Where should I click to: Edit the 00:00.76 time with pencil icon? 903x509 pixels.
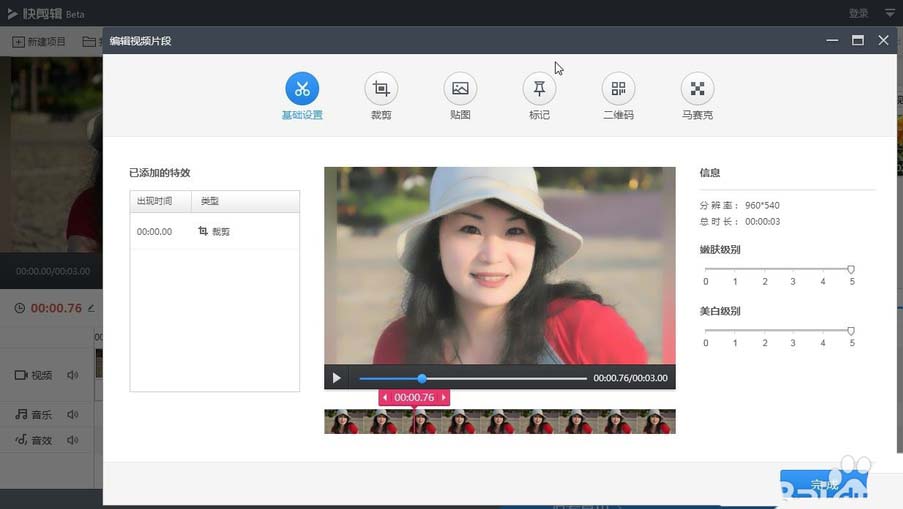click(91, 308)
